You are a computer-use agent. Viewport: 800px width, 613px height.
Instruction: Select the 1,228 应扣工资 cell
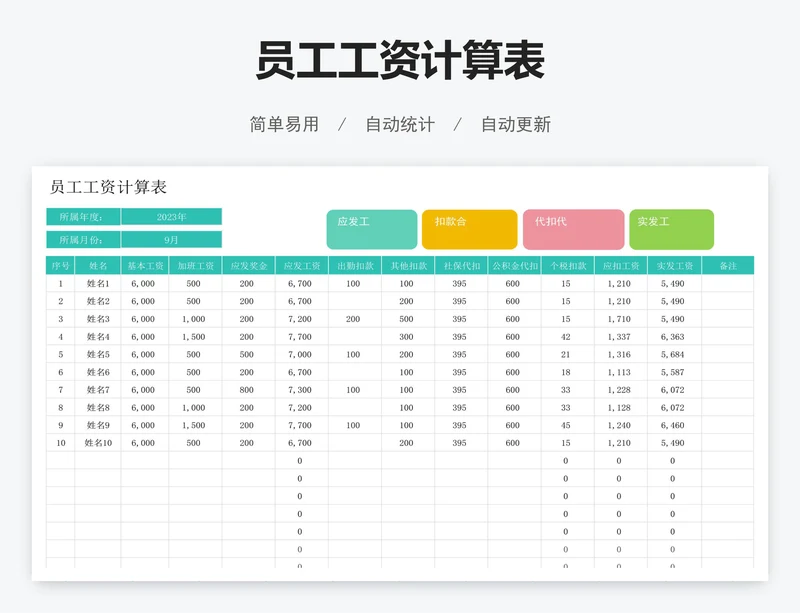(621, 389)
